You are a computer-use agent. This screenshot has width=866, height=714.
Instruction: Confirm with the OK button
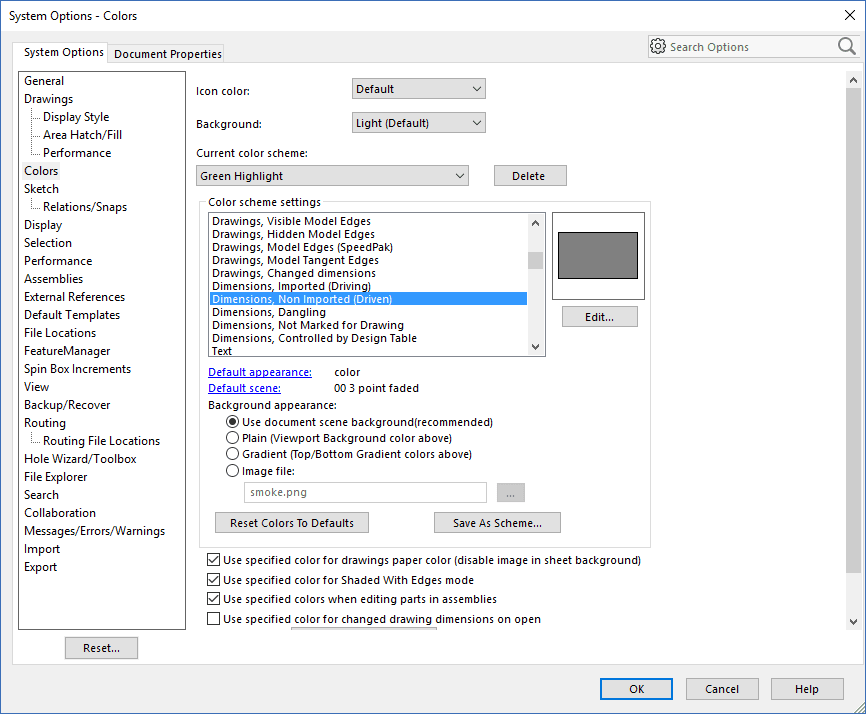point(636,689)
